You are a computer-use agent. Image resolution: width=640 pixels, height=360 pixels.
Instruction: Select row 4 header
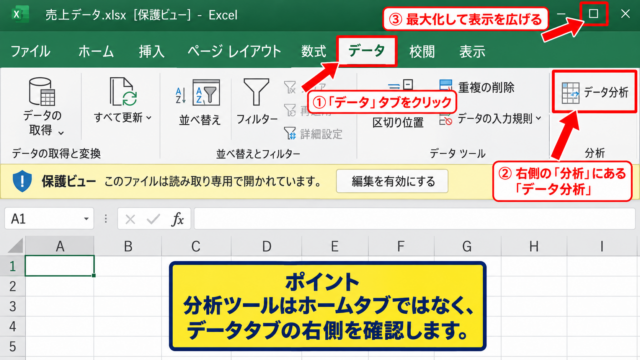coord(12,326)
